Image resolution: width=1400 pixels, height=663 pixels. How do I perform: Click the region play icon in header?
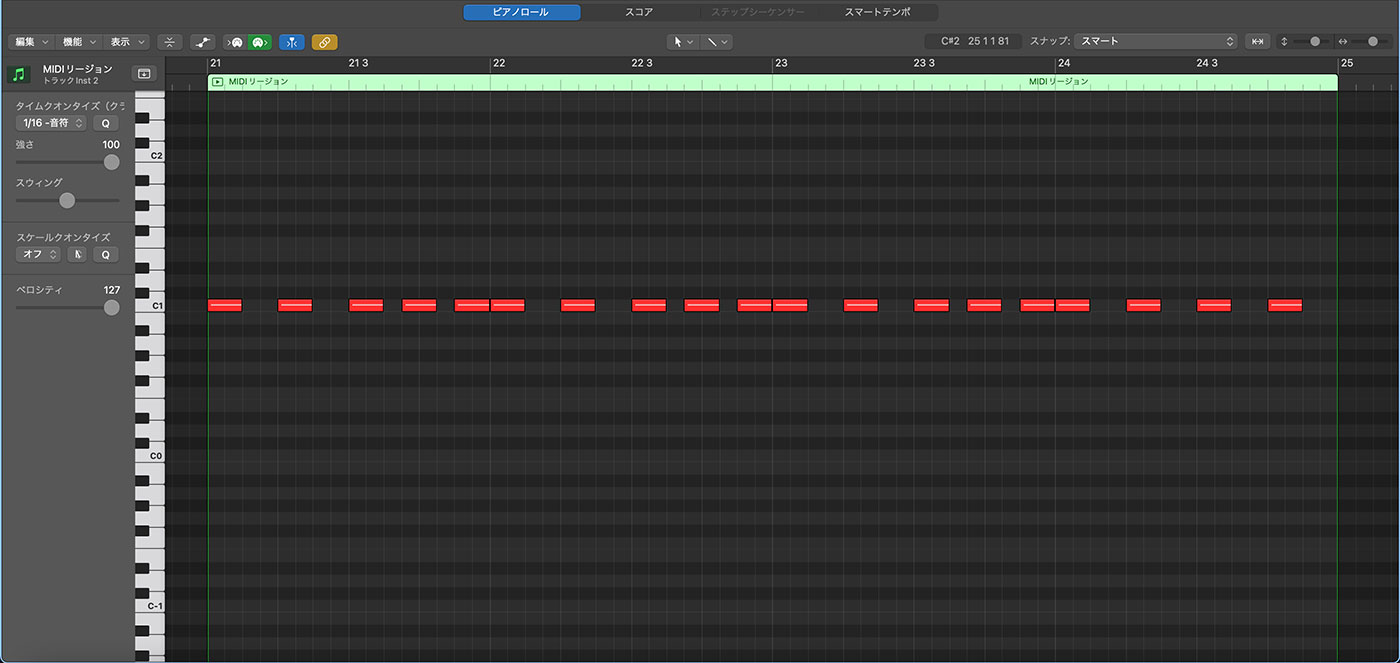click(x=217, y=82)
